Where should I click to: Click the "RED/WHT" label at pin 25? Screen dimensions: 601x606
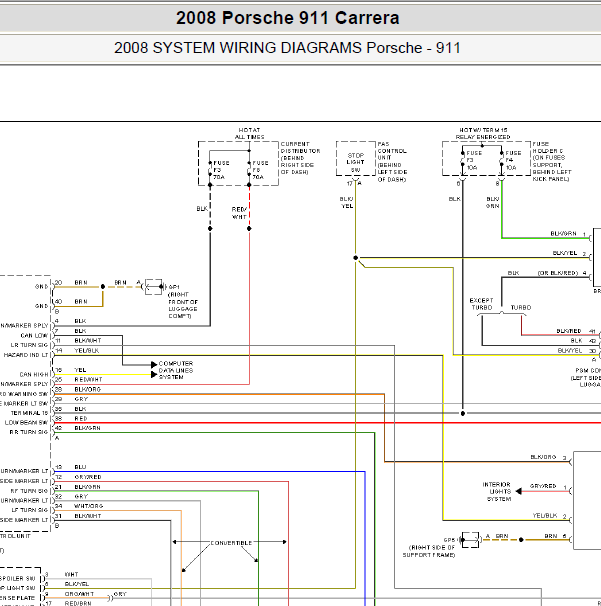pos(89,380)
